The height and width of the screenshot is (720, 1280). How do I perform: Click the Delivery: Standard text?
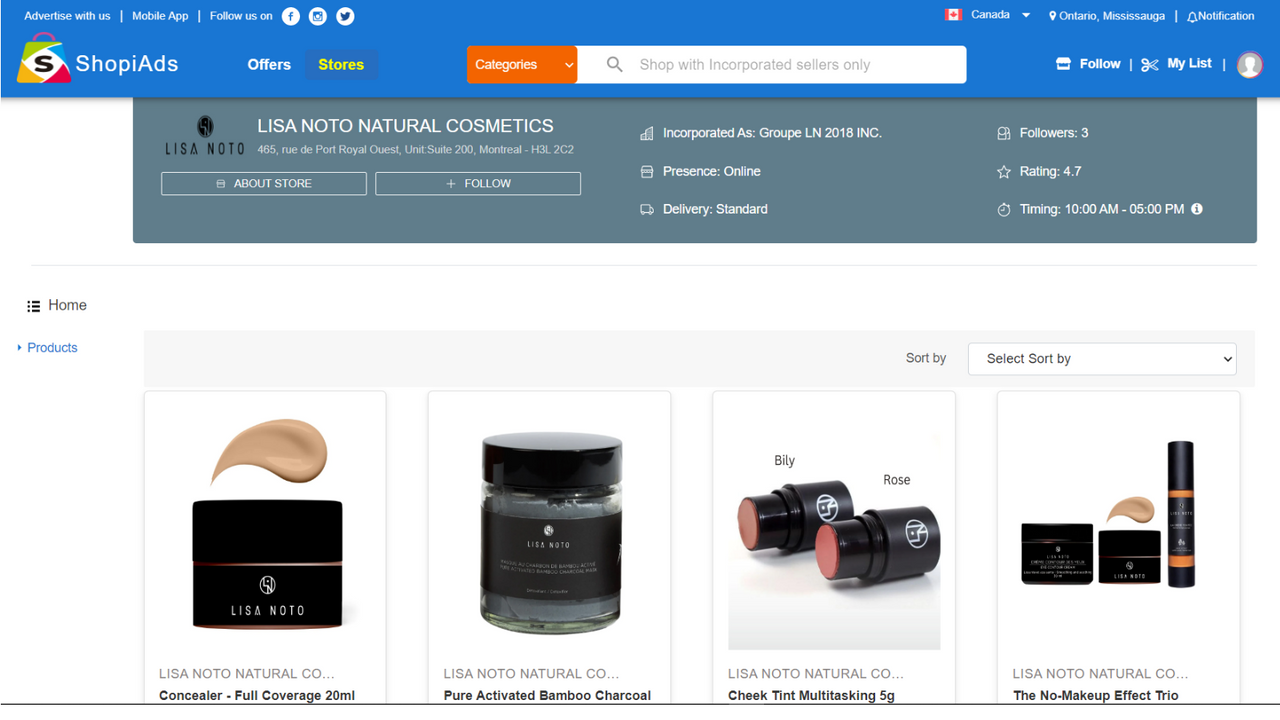coord(715,210)
